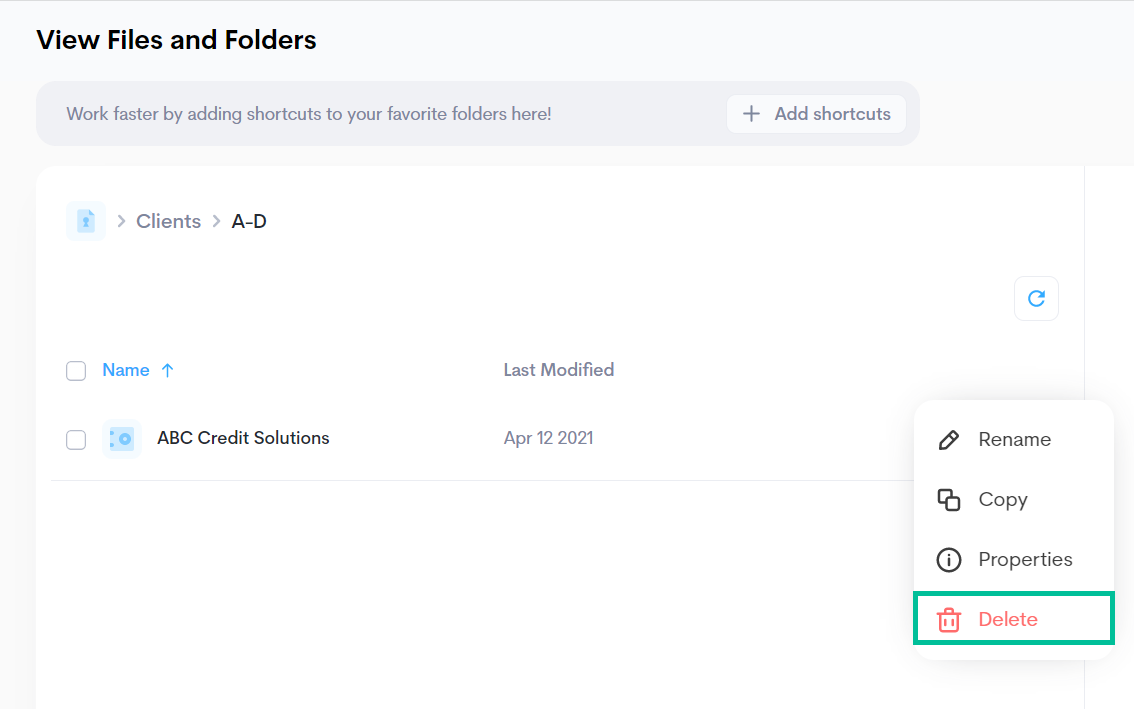This screenshot has width=1134, height=709.
Task: Open the ABC Credit Solutions folder name
Action: click(x=243, y=438)
